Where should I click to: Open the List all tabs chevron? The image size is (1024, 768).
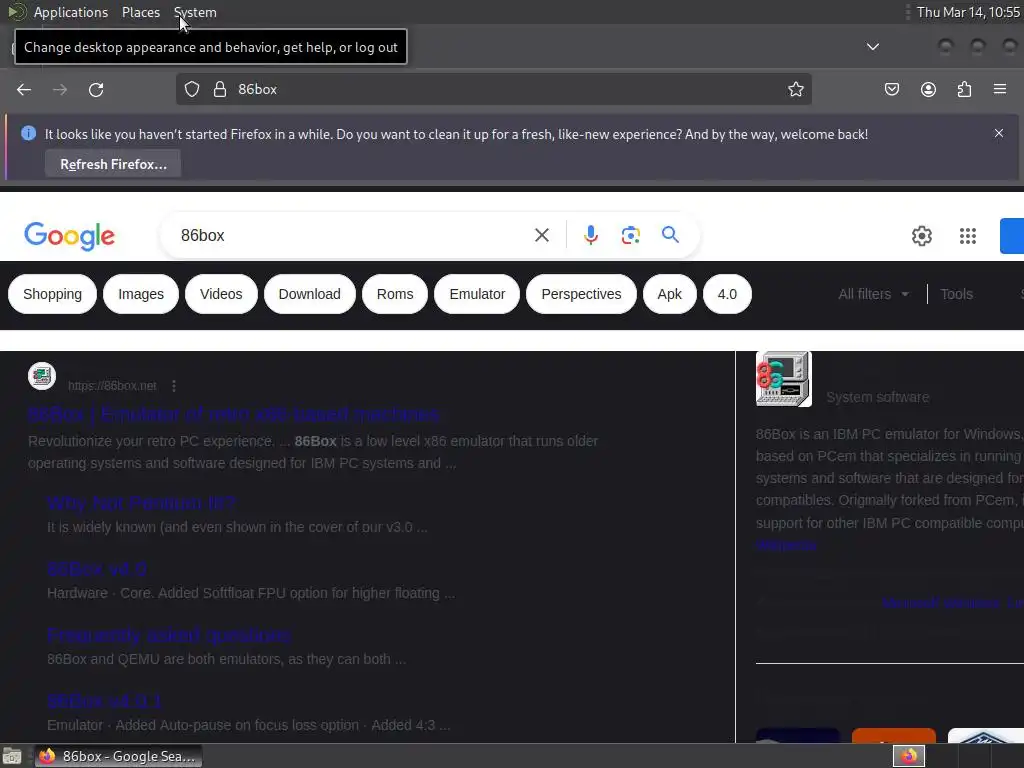click(x=872, y=46)
